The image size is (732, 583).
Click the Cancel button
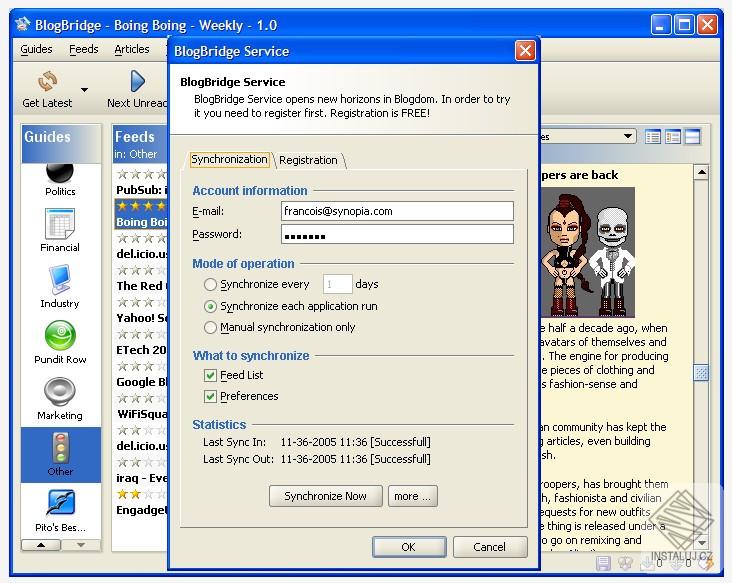[490, 547]
